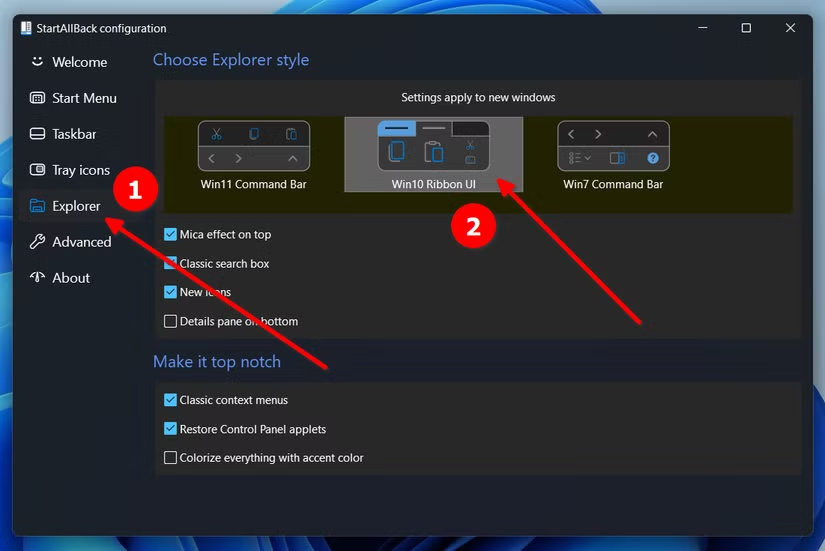Click the Explorer folder icon

pyautogui.click(x=37, y=206)
